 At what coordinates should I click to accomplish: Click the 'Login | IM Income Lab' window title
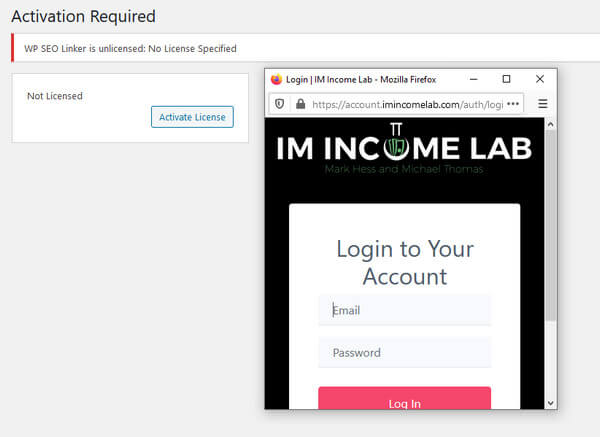pos(361,80)
